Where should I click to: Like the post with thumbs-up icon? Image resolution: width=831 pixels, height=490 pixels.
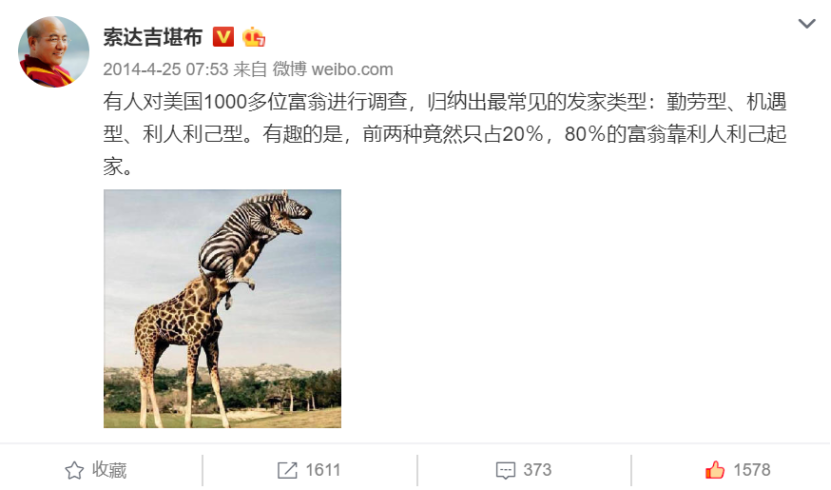point(714,470)
